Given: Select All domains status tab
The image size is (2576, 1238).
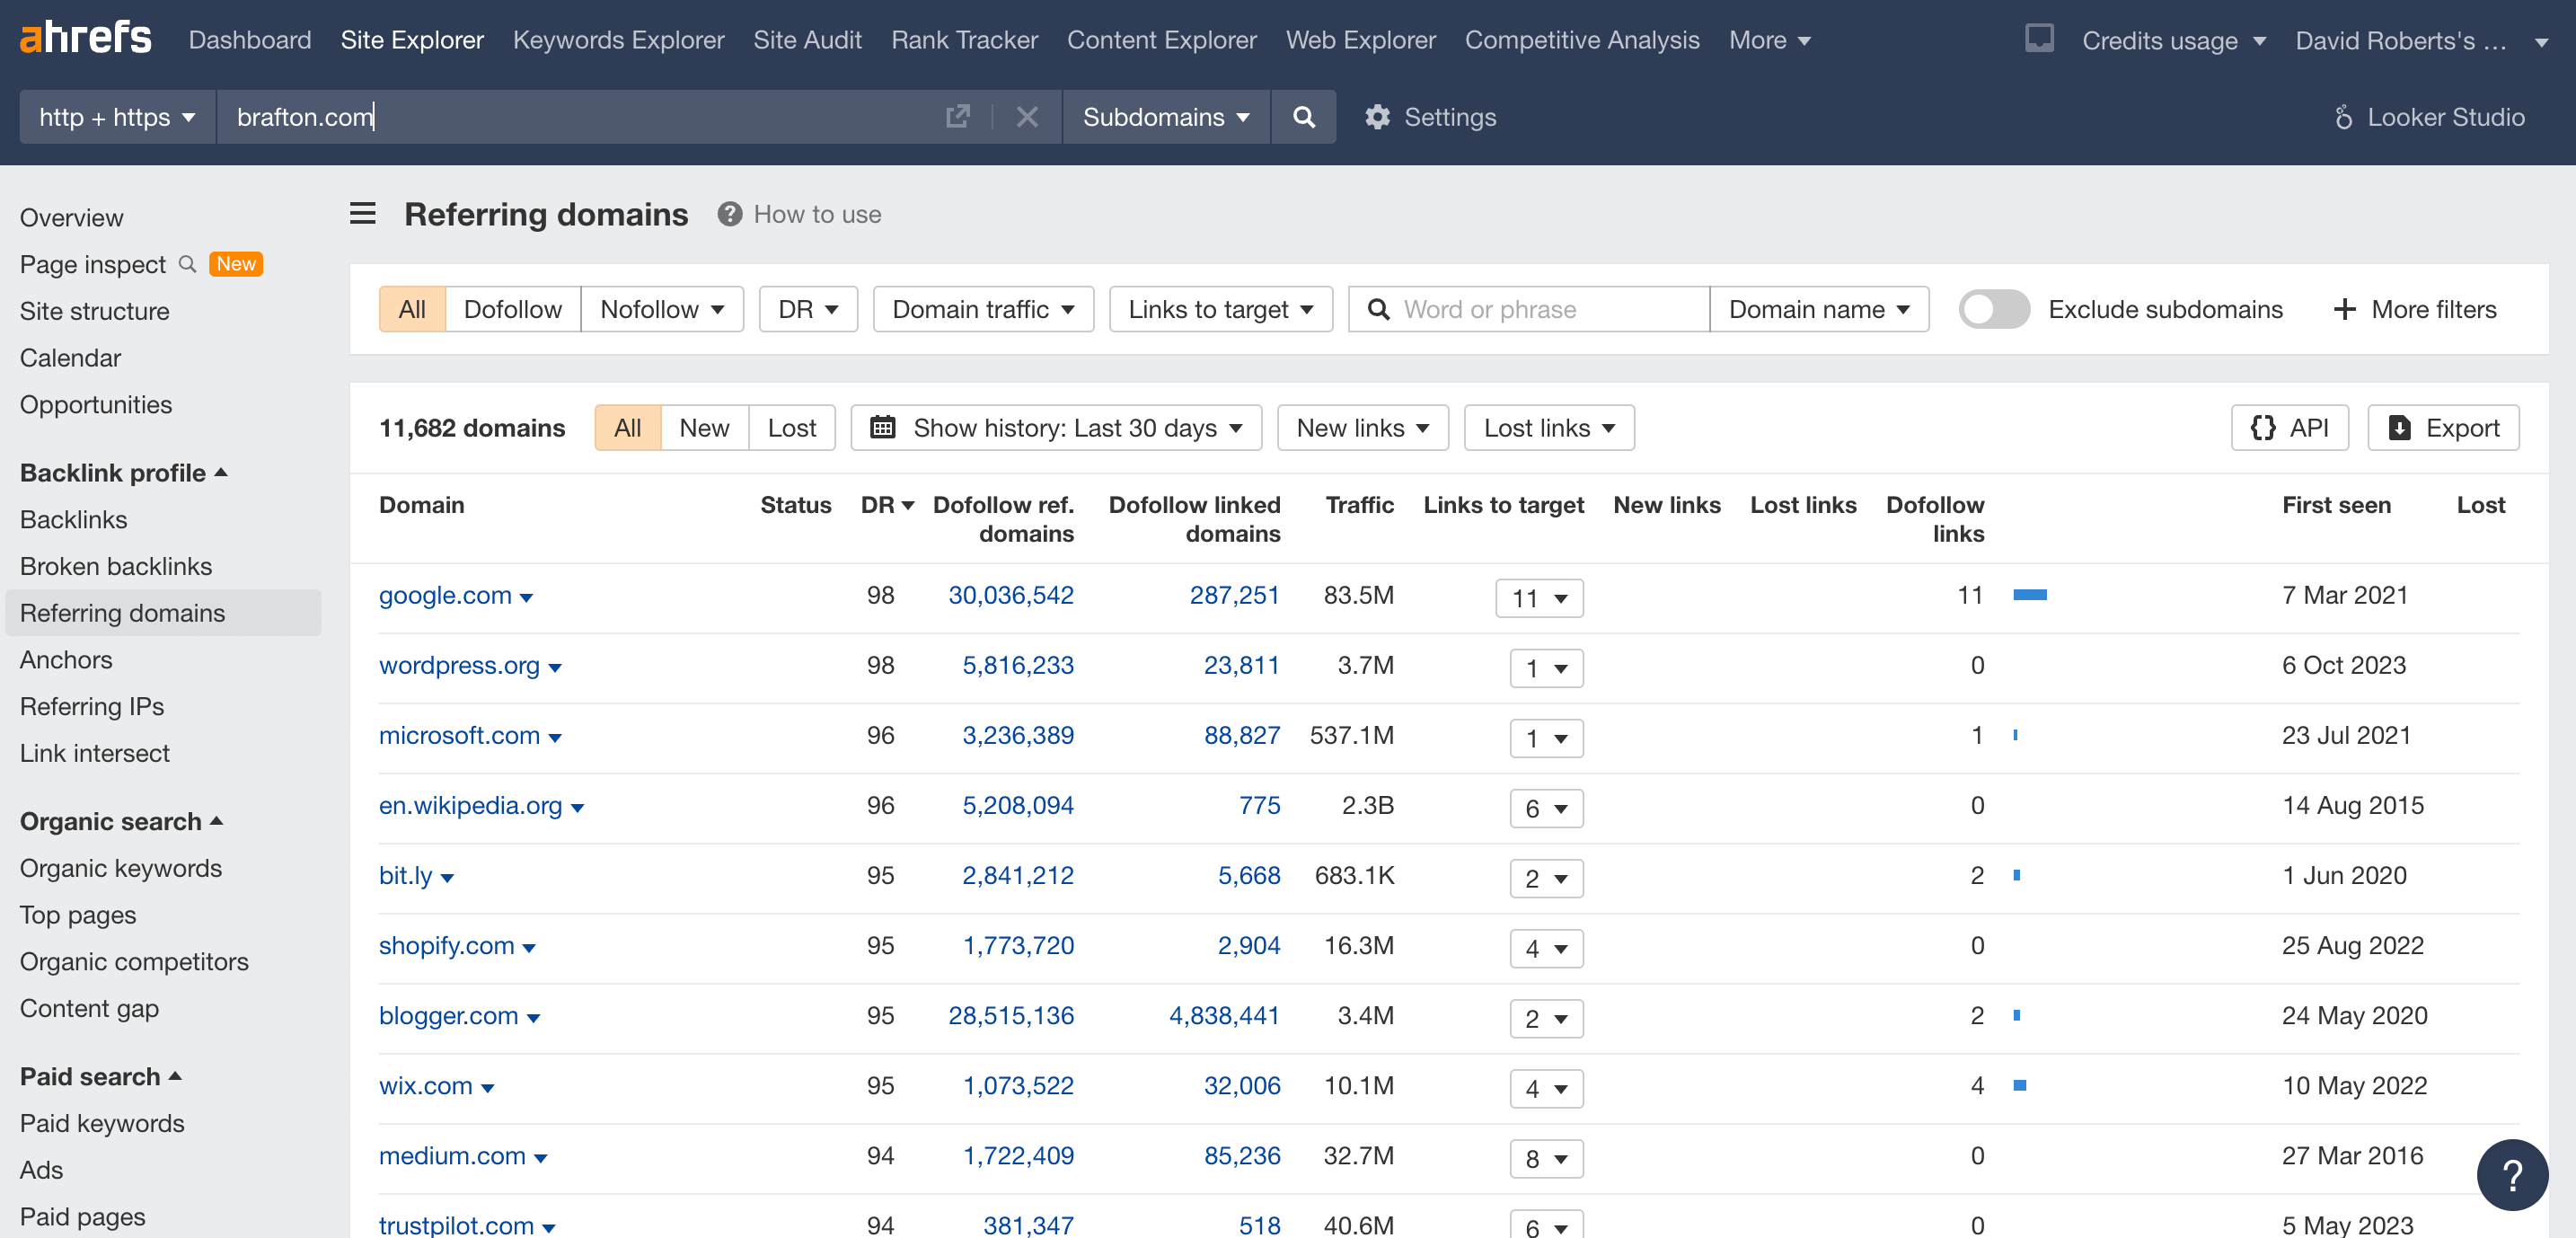Looking at the screenshot, I should pos(627,428).
